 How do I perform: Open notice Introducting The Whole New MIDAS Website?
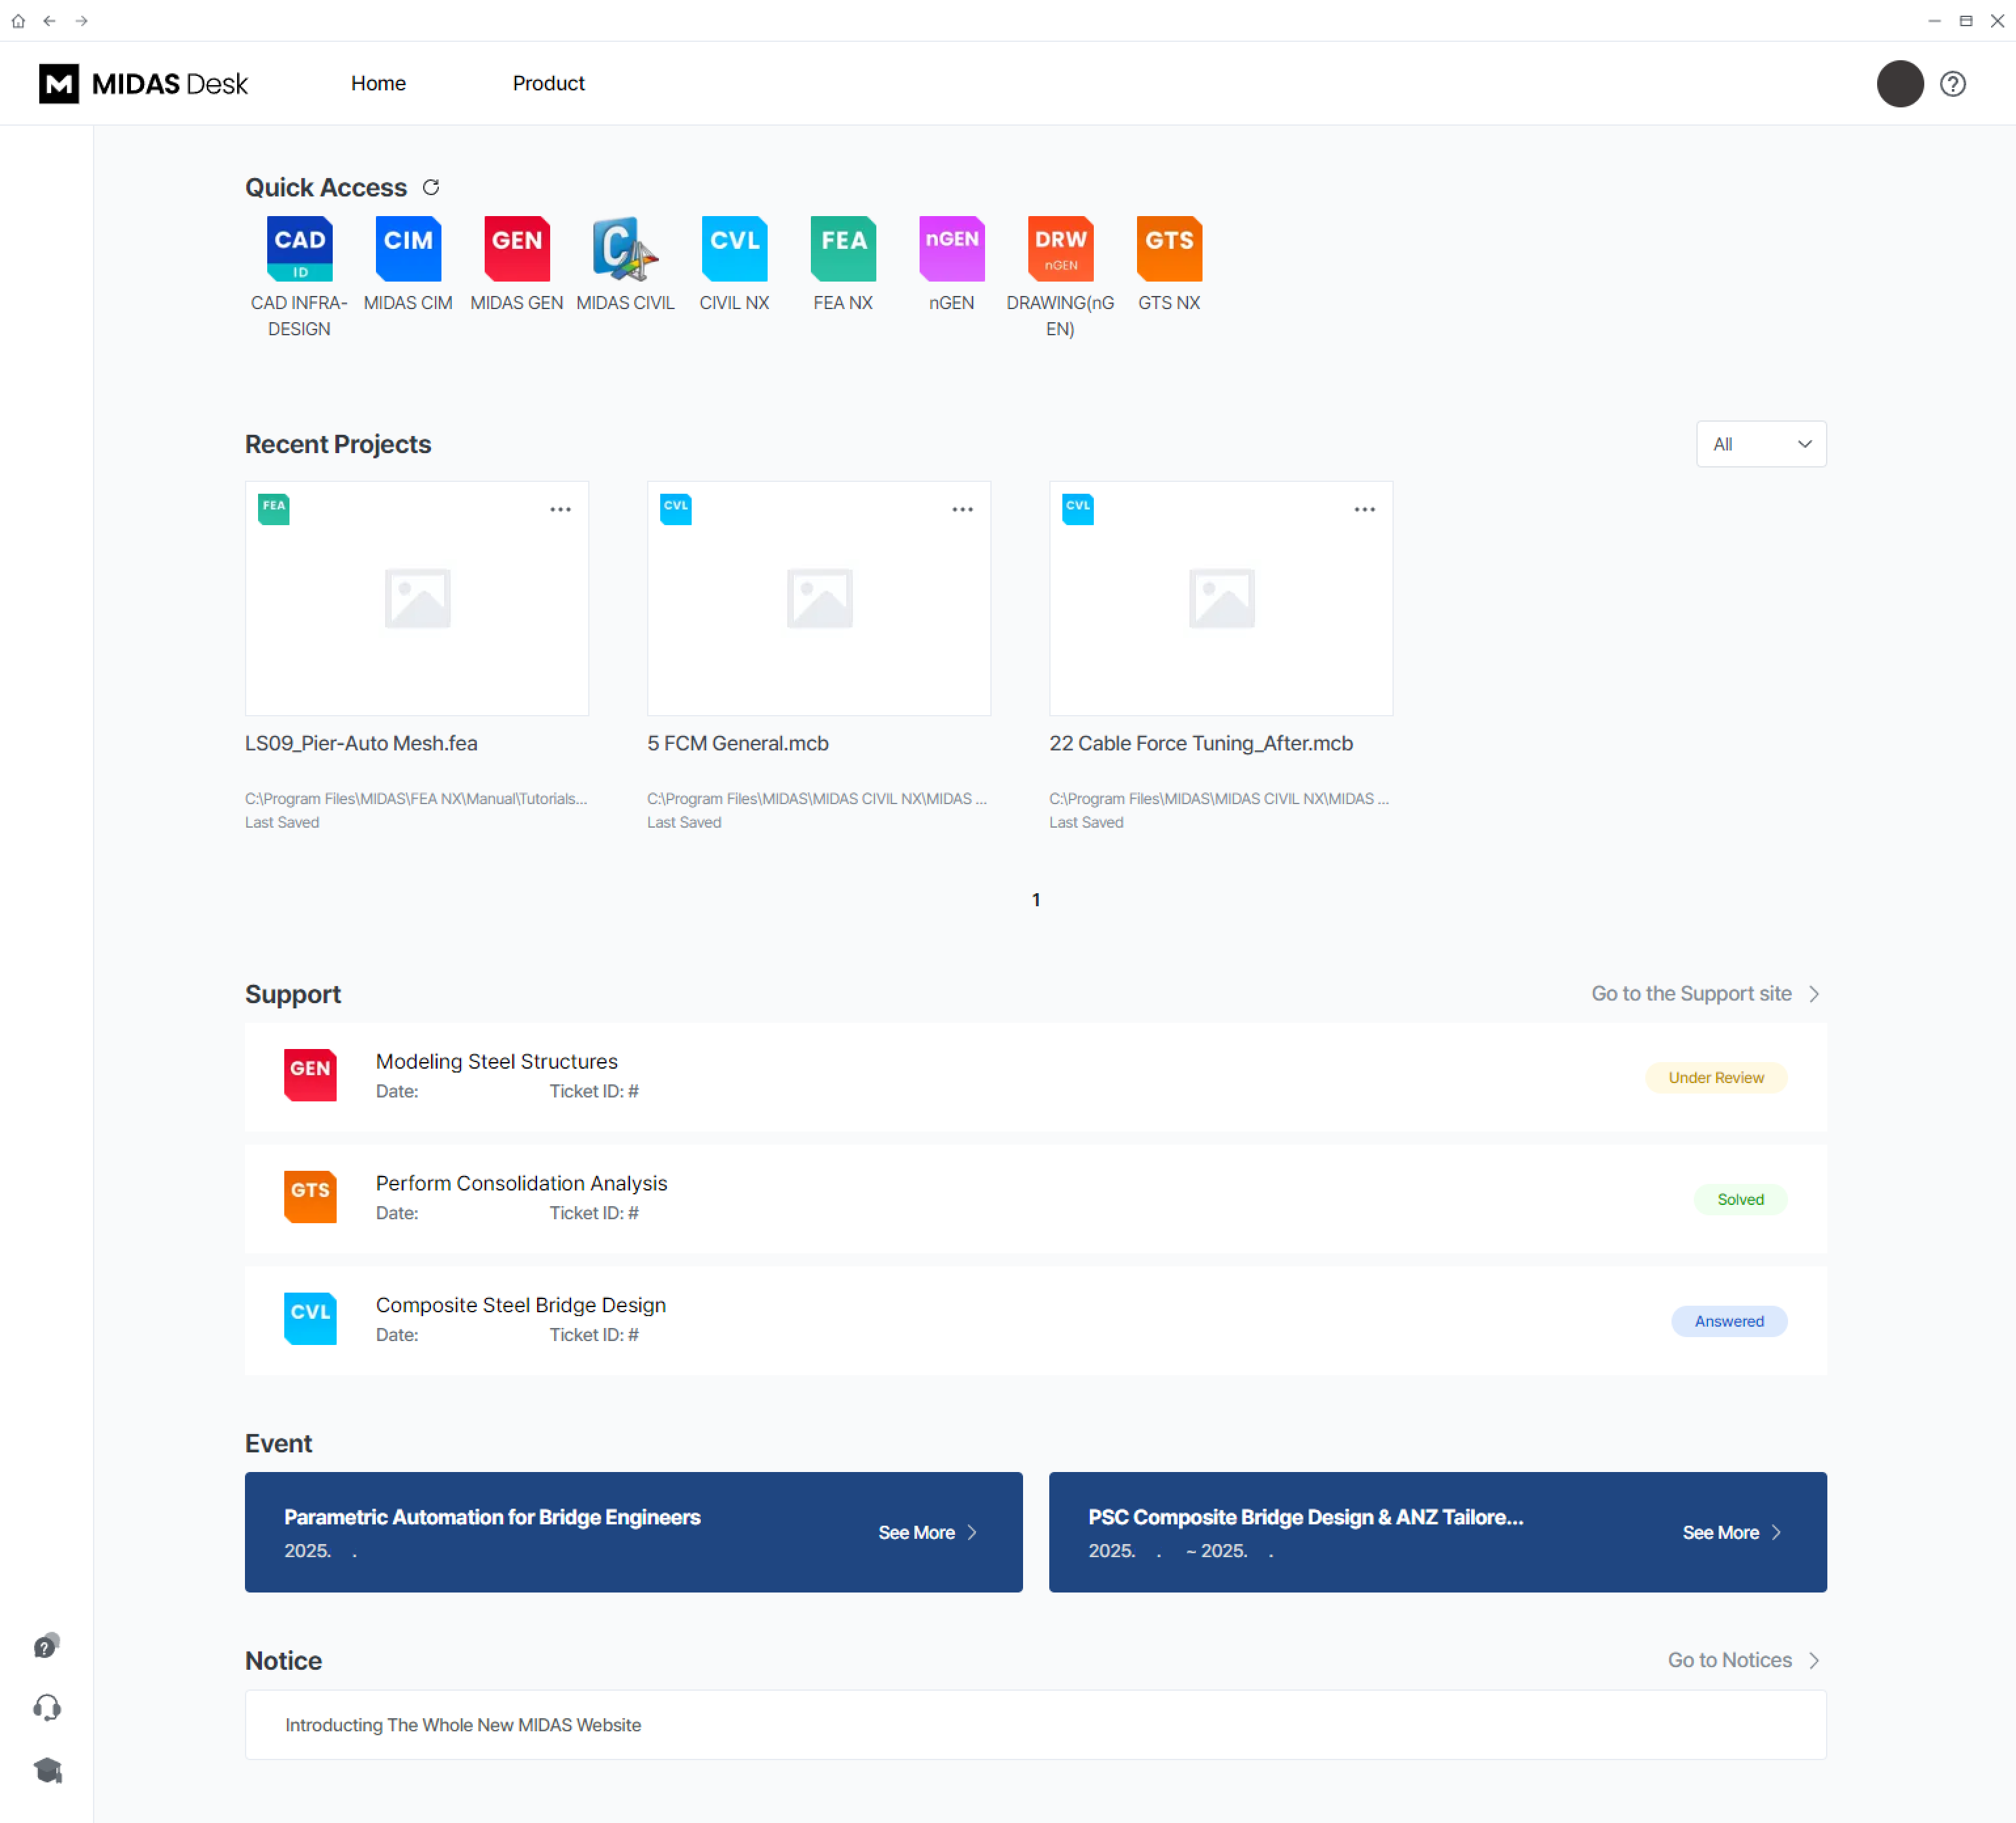point(1035,1725)
